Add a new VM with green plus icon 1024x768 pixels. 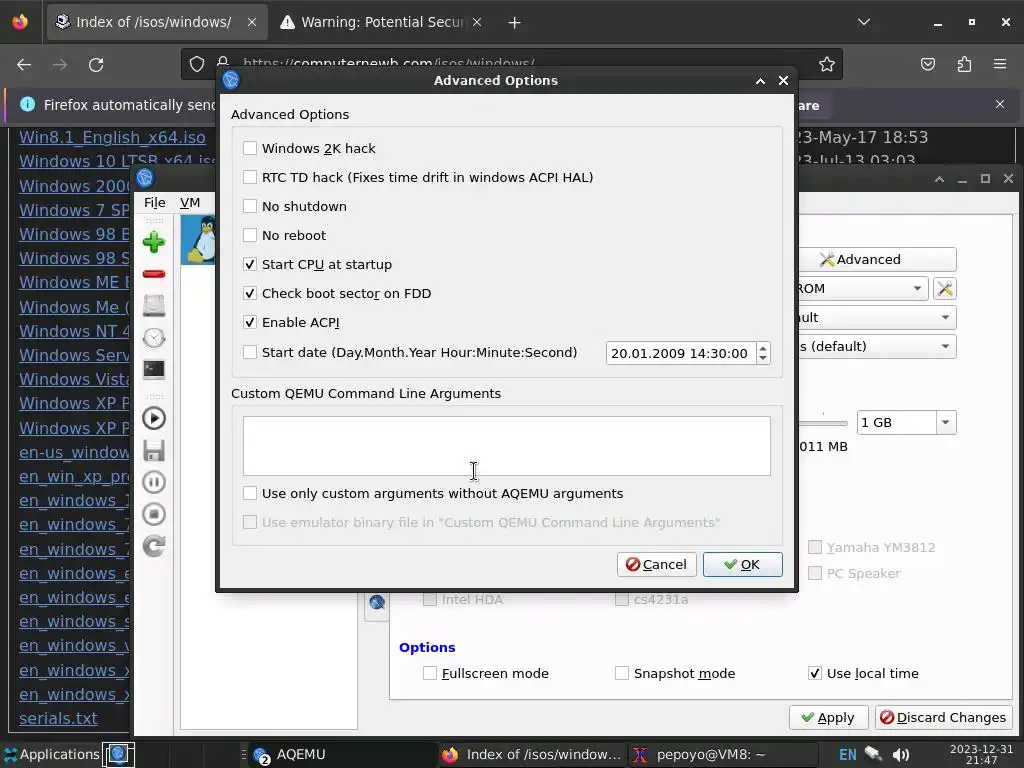[154, 242]
